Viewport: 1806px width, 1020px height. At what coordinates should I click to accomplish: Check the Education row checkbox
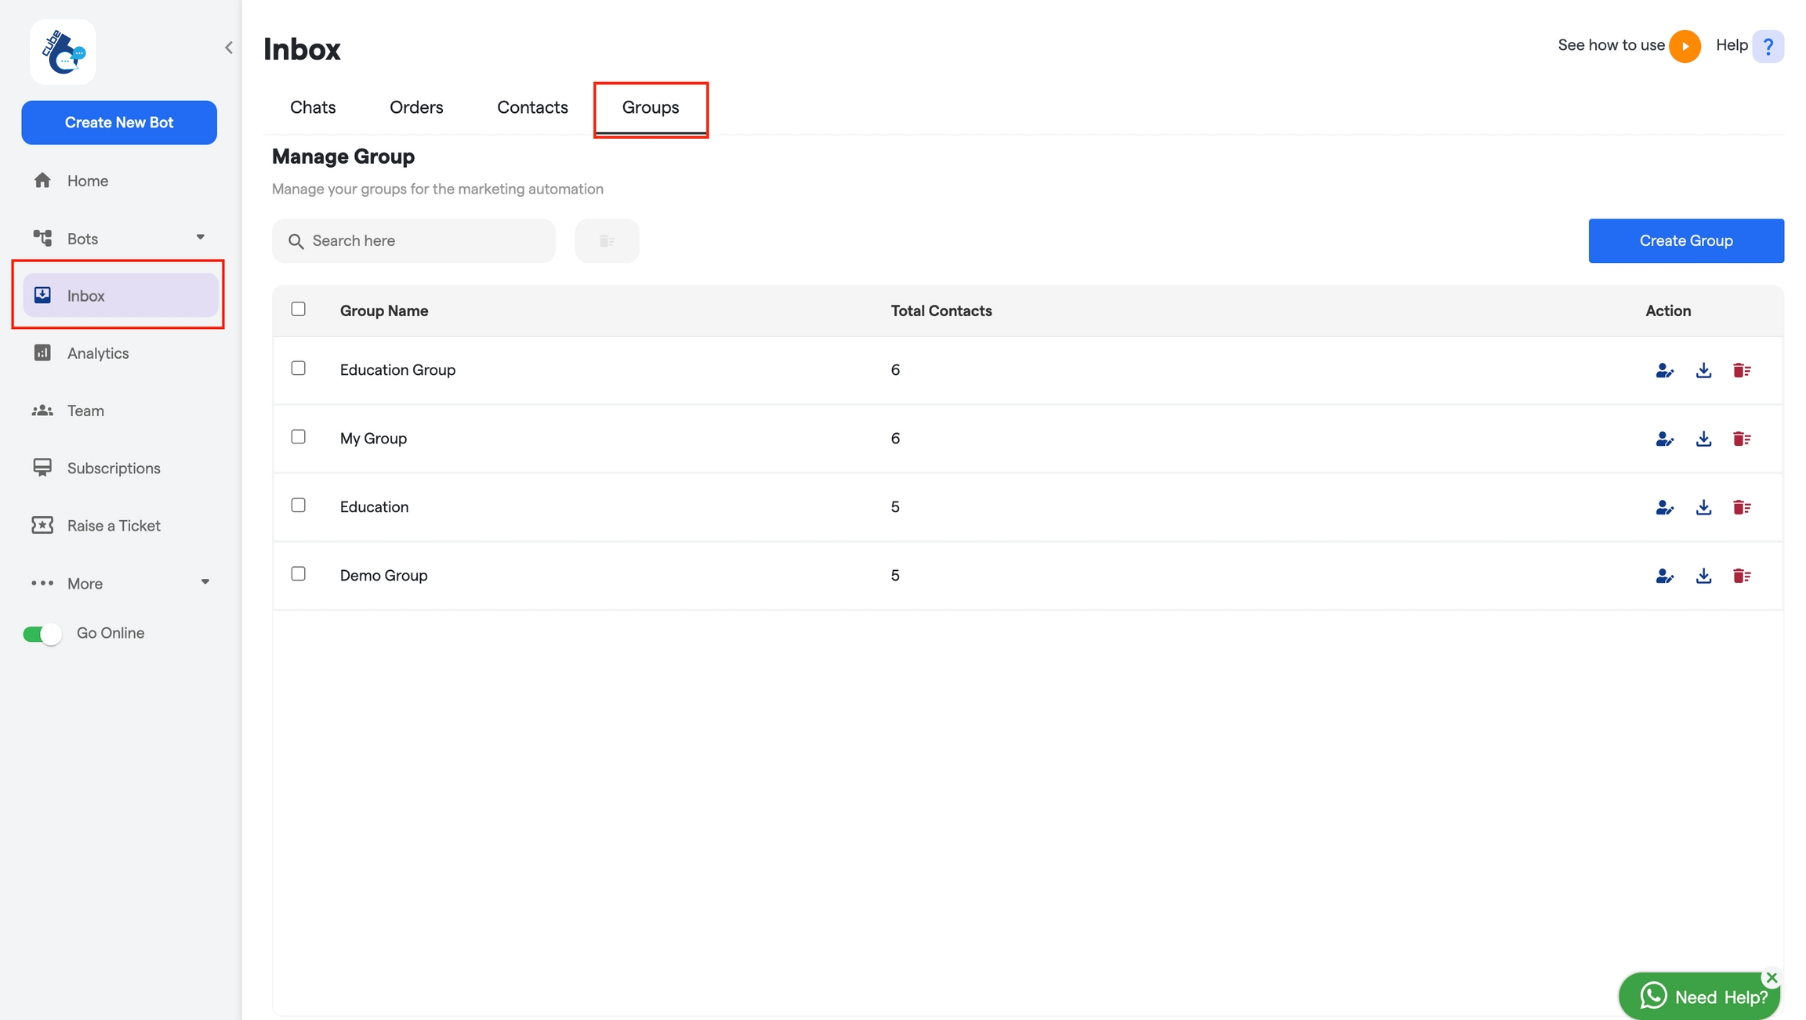[298, 505]
